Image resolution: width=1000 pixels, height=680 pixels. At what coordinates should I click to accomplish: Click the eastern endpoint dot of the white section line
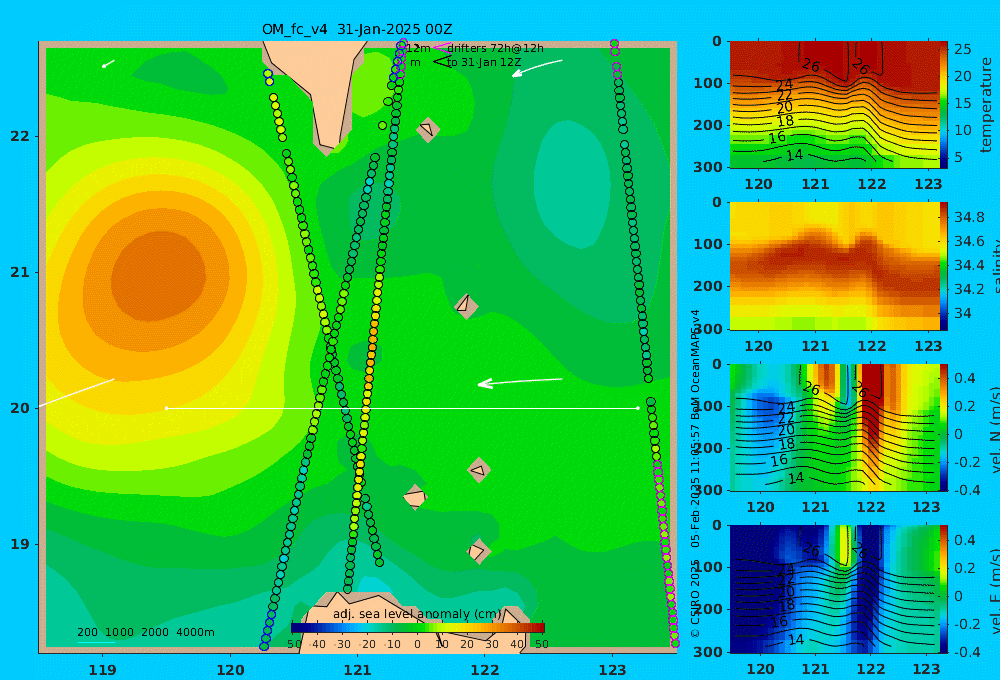pos(638,408)
